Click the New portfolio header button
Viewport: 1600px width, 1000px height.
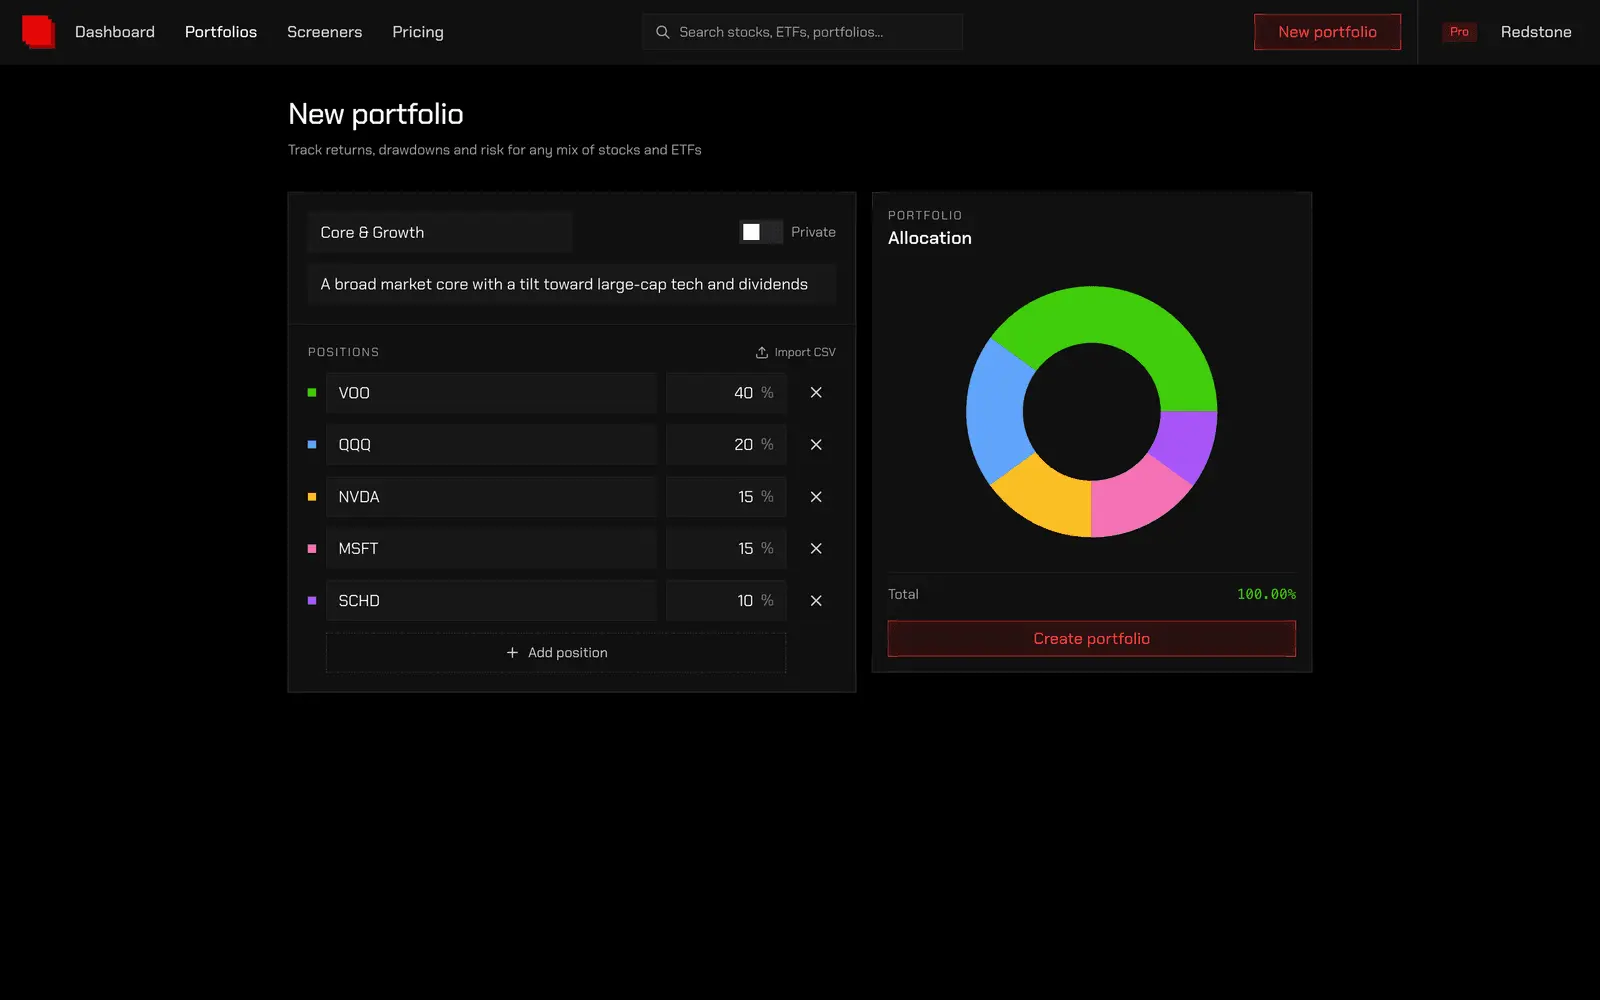coord(1327,32)
